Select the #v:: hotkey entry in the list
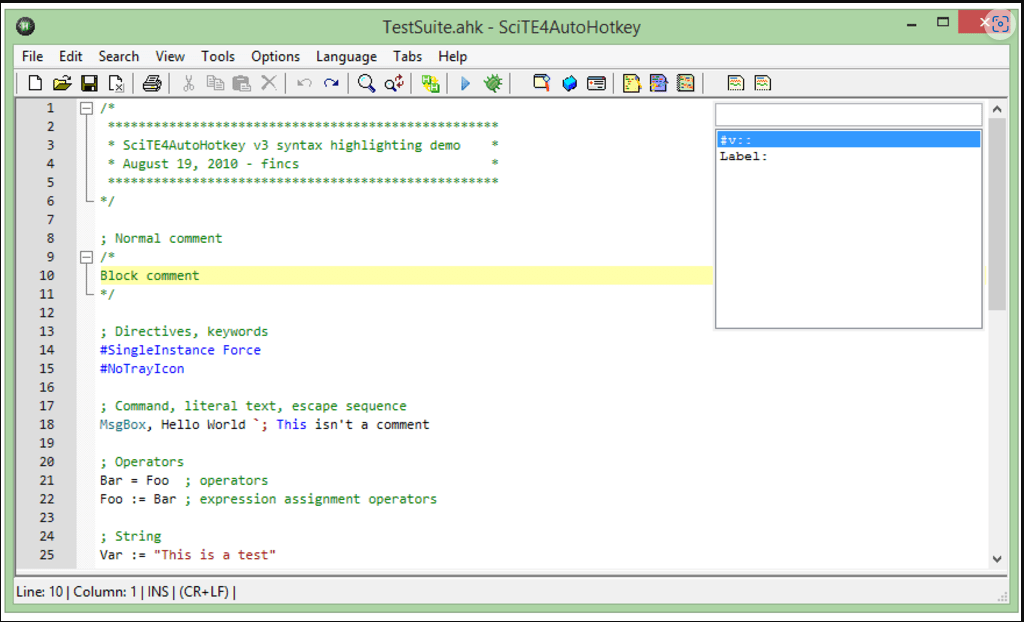Image resolution: width=1024 pixels, height=622 pixels. tap(848, 140)
